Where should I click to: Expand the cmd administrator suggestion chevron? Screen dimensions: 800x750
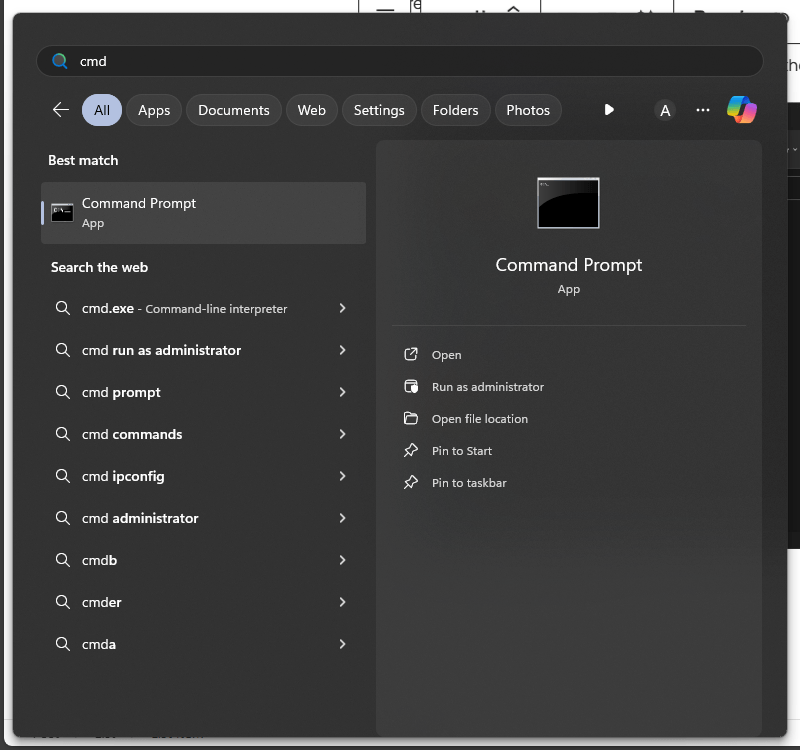(342, 518)
